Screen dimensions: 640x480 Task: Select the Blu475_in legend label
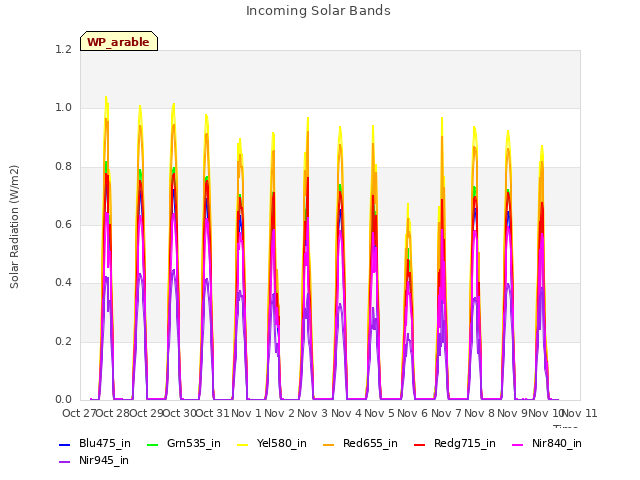click(x=104, y=444)
